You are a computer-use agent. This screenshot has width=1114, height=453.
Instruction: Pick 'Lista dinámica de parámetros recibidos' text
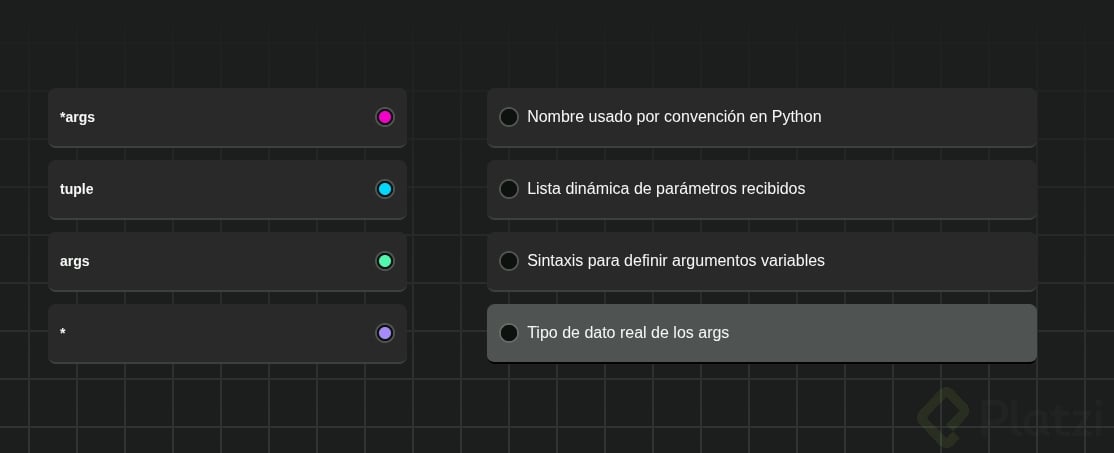[666, 189]
